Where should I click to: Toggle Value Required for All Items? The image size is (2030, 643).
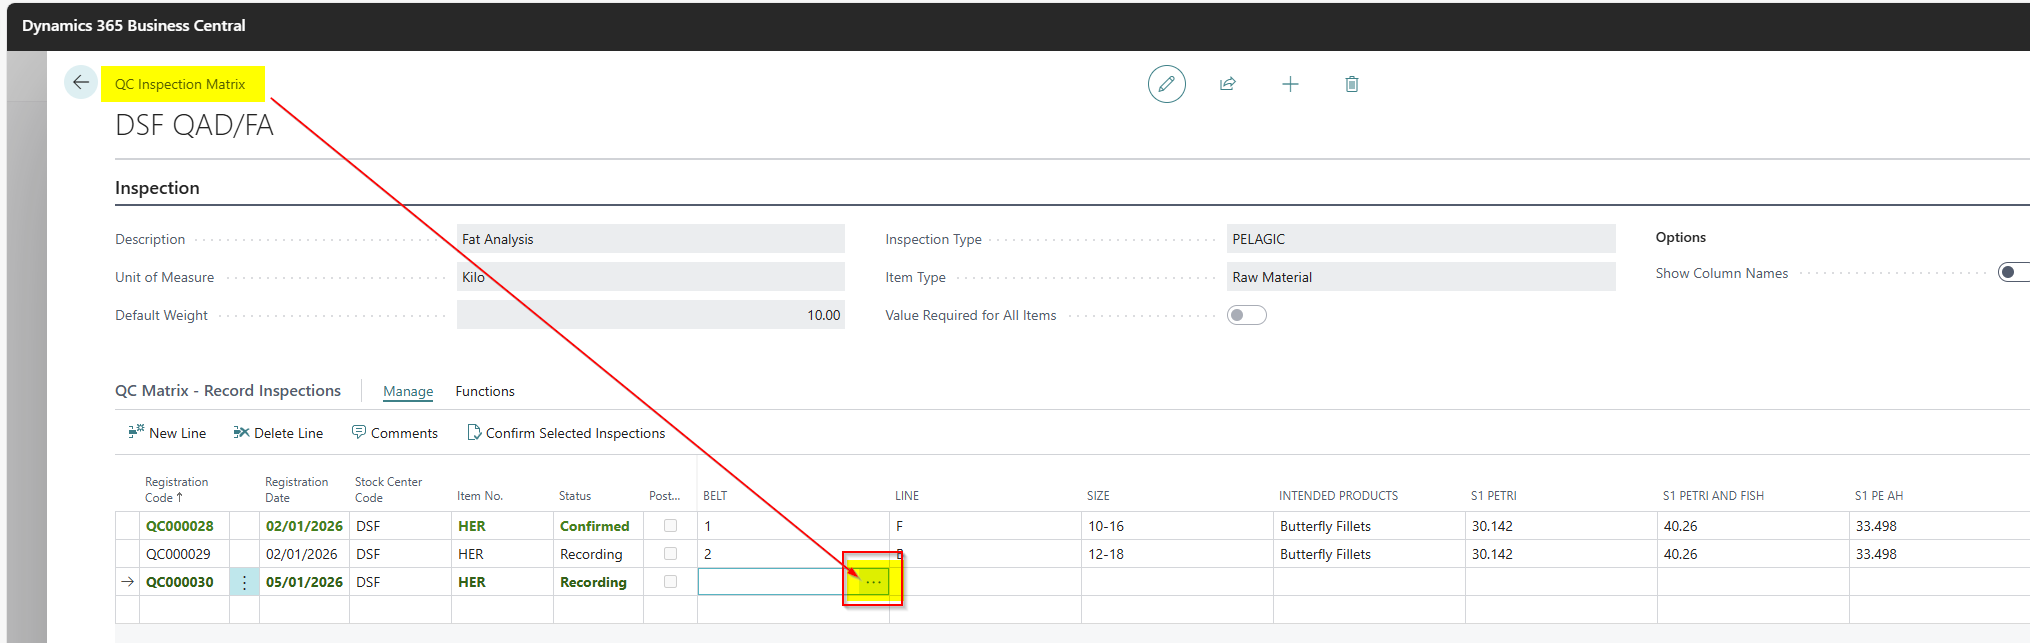[1246, 315]
